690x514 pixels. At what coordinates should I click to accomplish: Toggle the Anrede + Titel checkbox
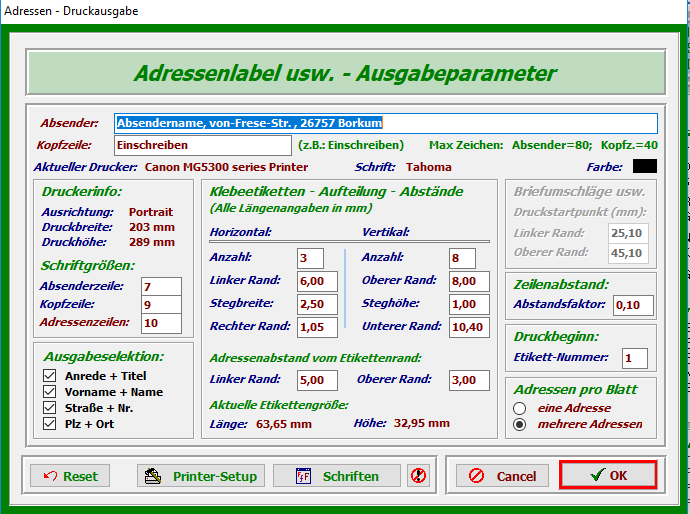(50, 376)
